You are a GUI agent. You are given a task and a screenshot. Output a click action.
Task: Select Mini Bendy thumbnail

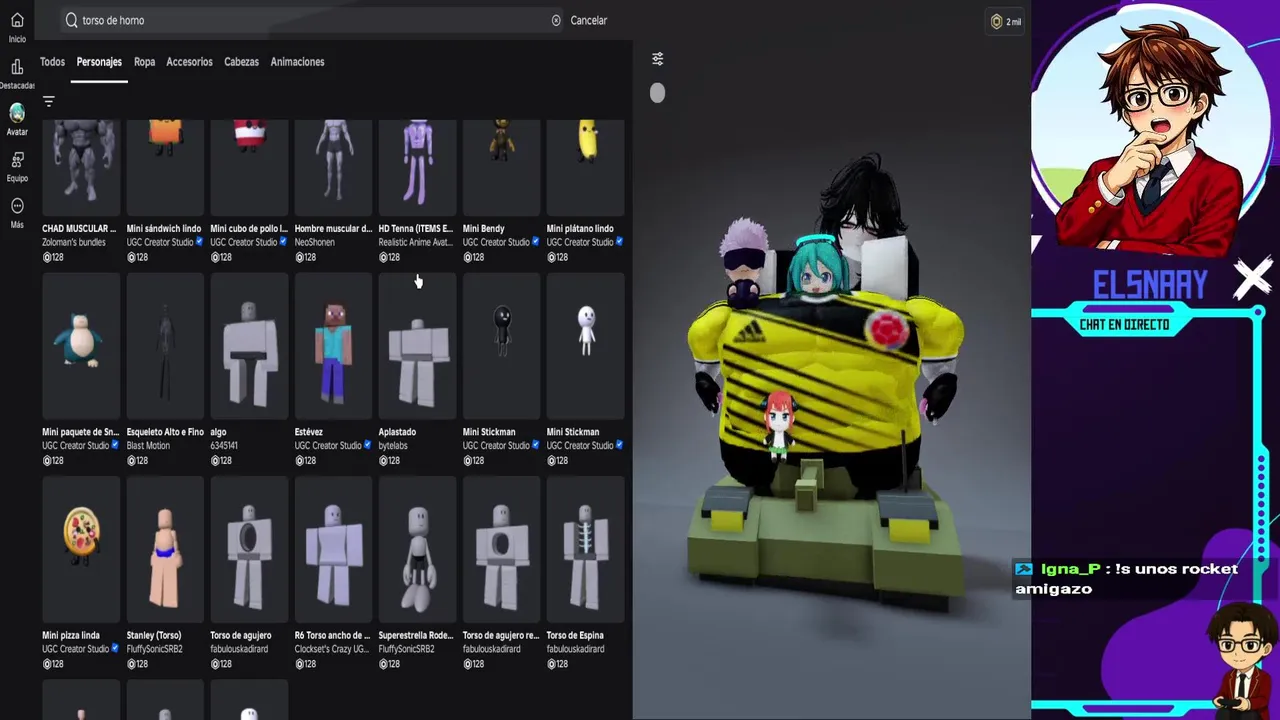(x=501, y=167)
